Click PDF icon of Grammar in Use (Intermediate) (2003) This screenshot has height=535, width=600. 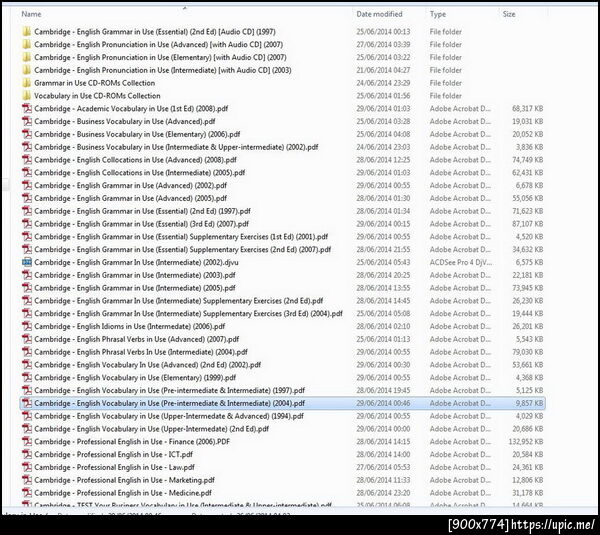pyautogui.click(x=27, y=275)
